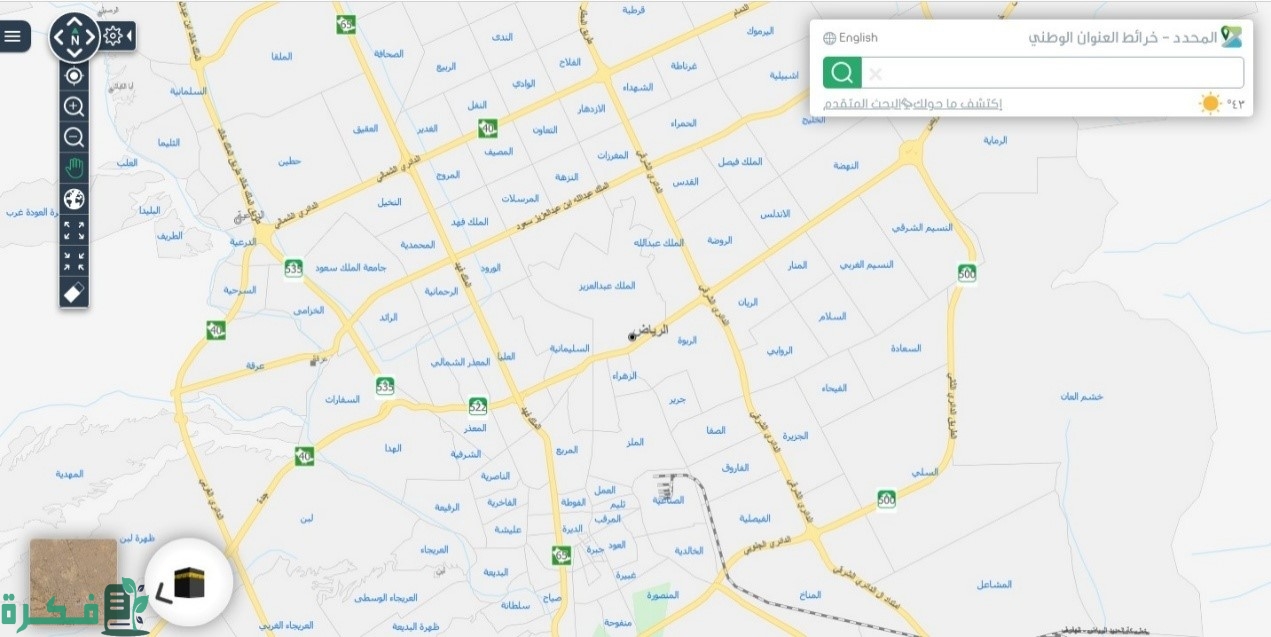Collapse the toolbar with the arrow next to gear
The image size is (1271, 637).
(x=130, y=37)
